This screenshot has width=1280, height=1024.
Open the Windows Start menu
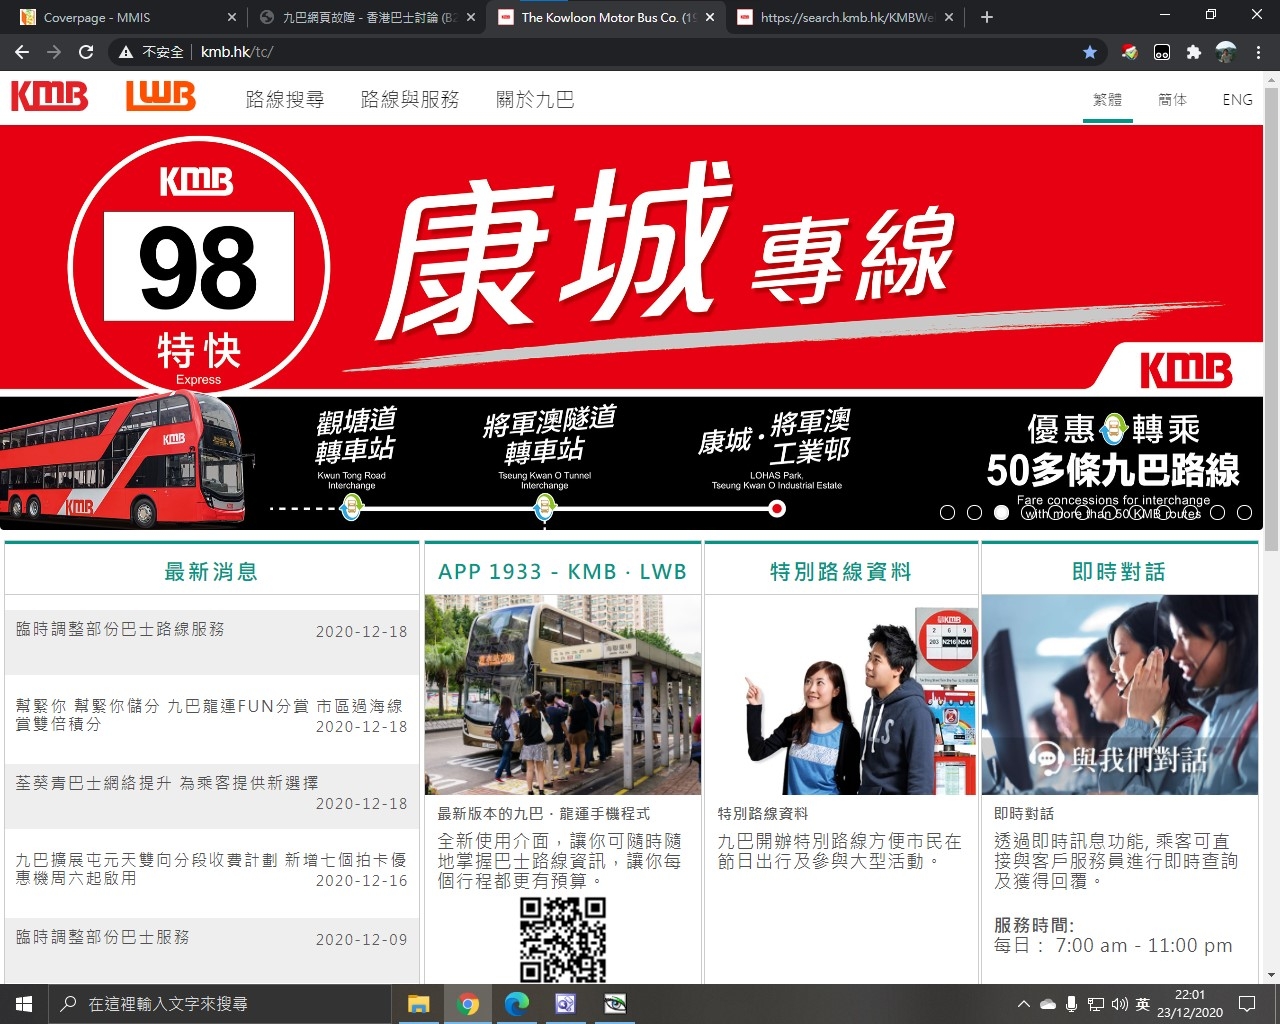(24, 1004)
